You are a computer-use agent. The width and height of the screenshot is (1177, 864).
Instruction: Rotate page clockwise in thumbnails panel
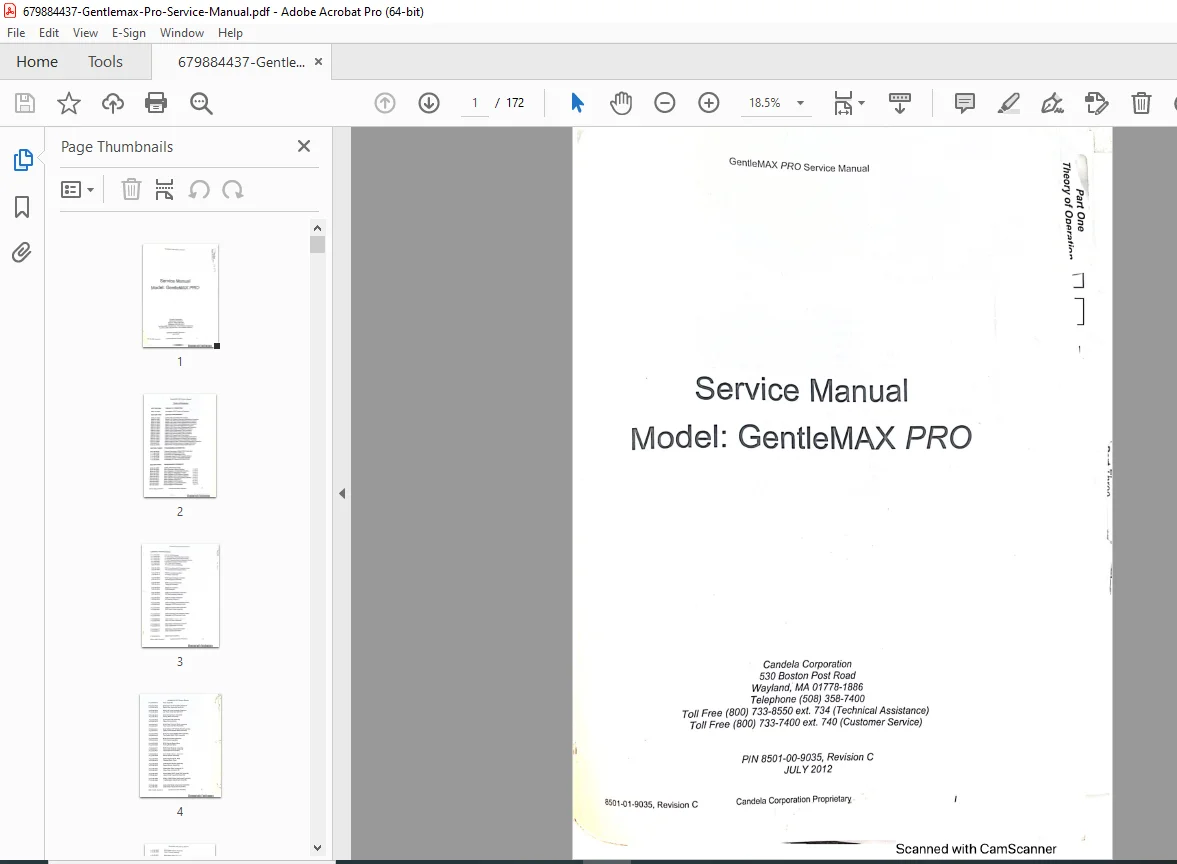[233, 190]
